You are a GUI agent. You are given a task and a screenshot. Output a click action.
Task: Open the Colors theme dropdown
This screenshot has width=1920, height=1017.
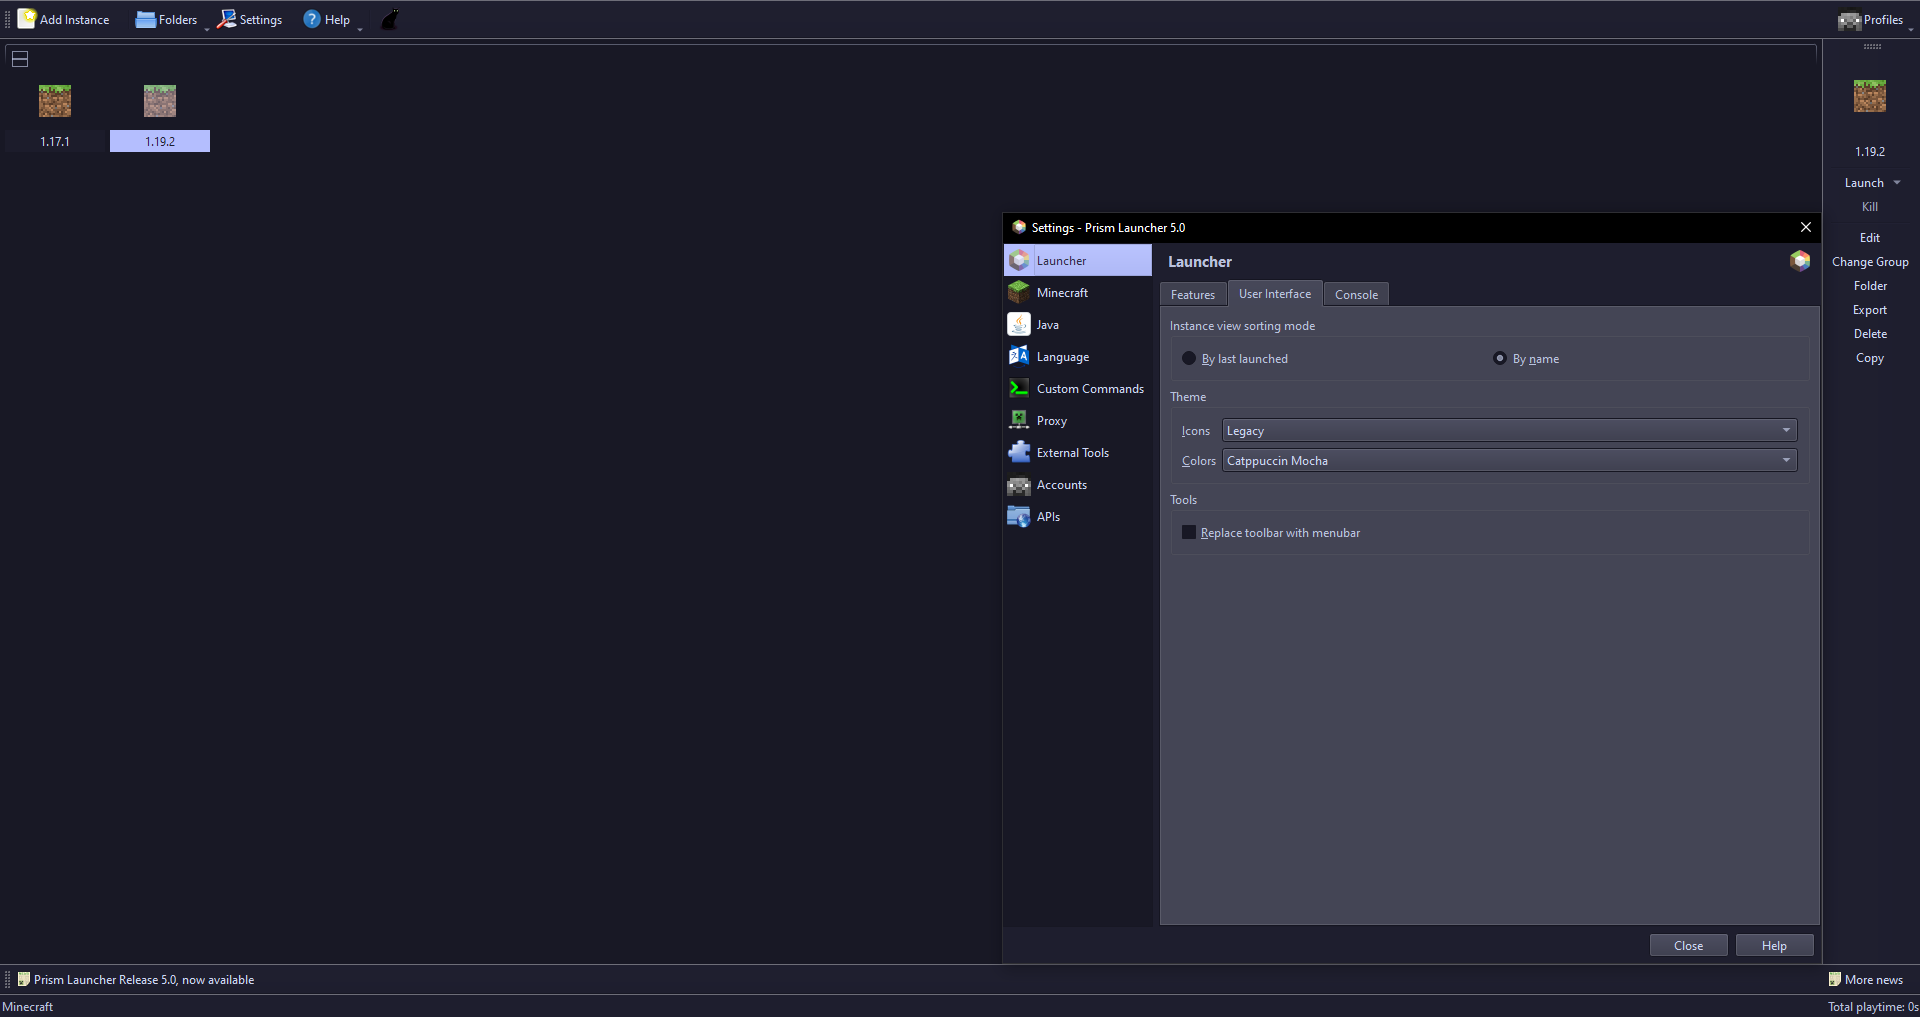coord(1510,460)
